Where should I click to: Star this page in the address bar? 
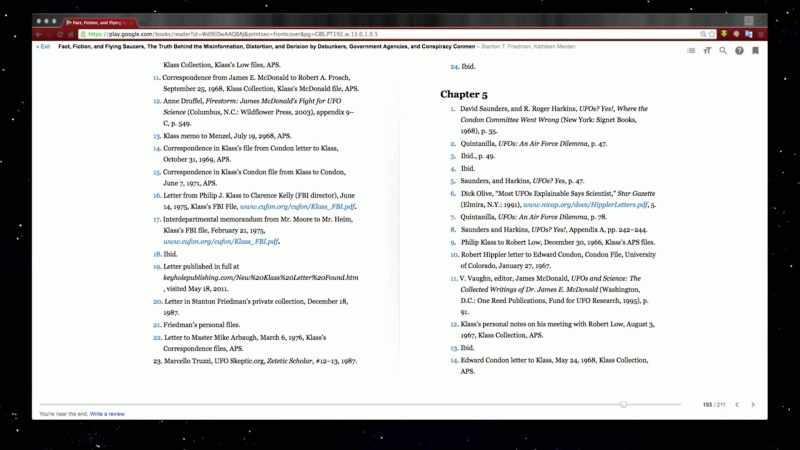point(712,34)
